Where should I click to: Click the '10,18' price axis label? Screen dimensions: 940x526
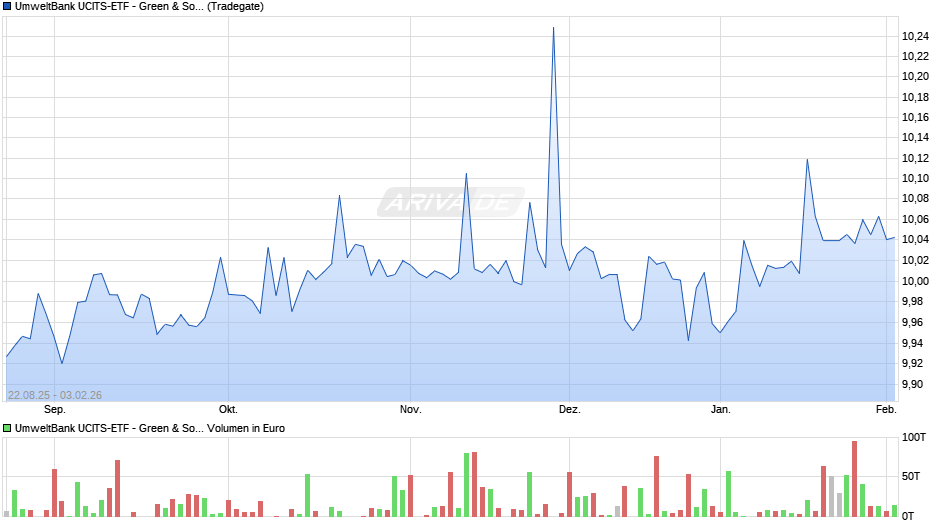pyautogui.click(x=915, y=97)
